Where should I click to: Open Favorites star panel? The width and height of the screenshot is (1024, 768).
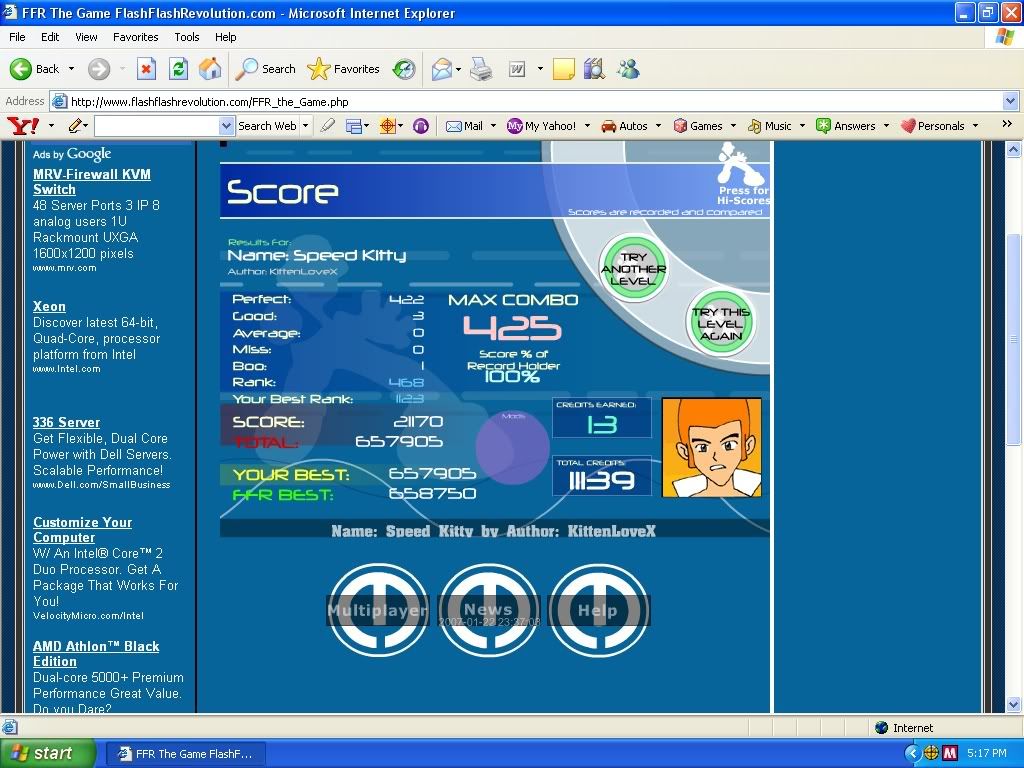344,69
